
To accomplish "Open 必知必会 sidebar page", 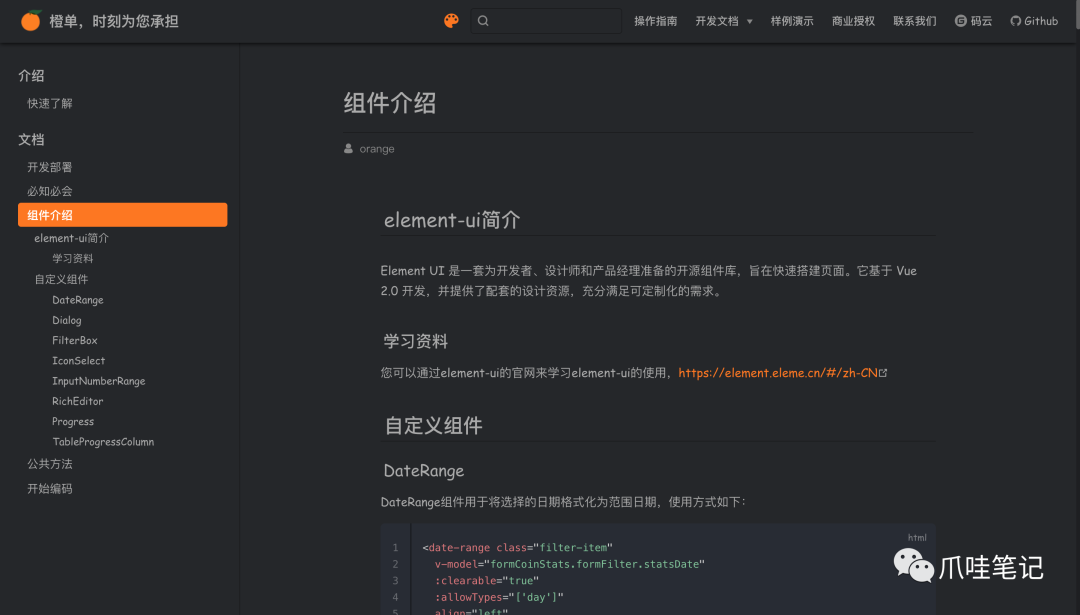I will [x=50, y=191].
